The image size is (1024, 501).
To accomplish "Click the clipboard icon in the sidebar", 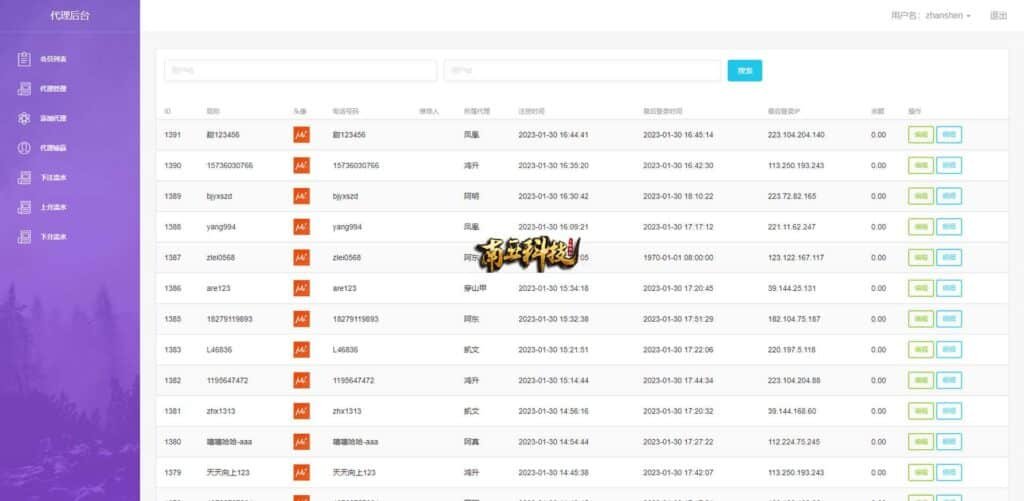I will (x=24, y=59).
